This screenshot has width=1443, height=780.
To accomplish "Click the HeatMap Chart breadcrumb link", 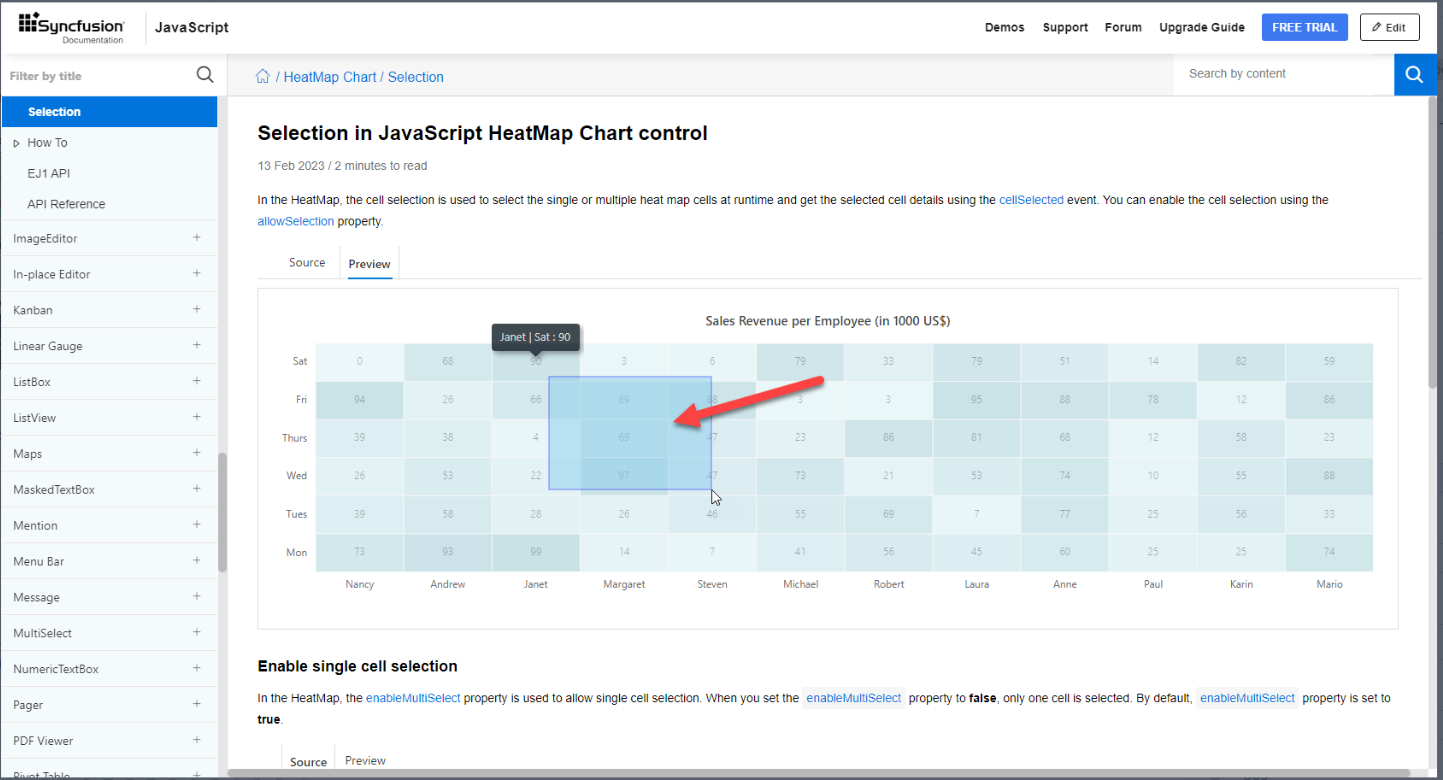I will (x=330, y=77).
